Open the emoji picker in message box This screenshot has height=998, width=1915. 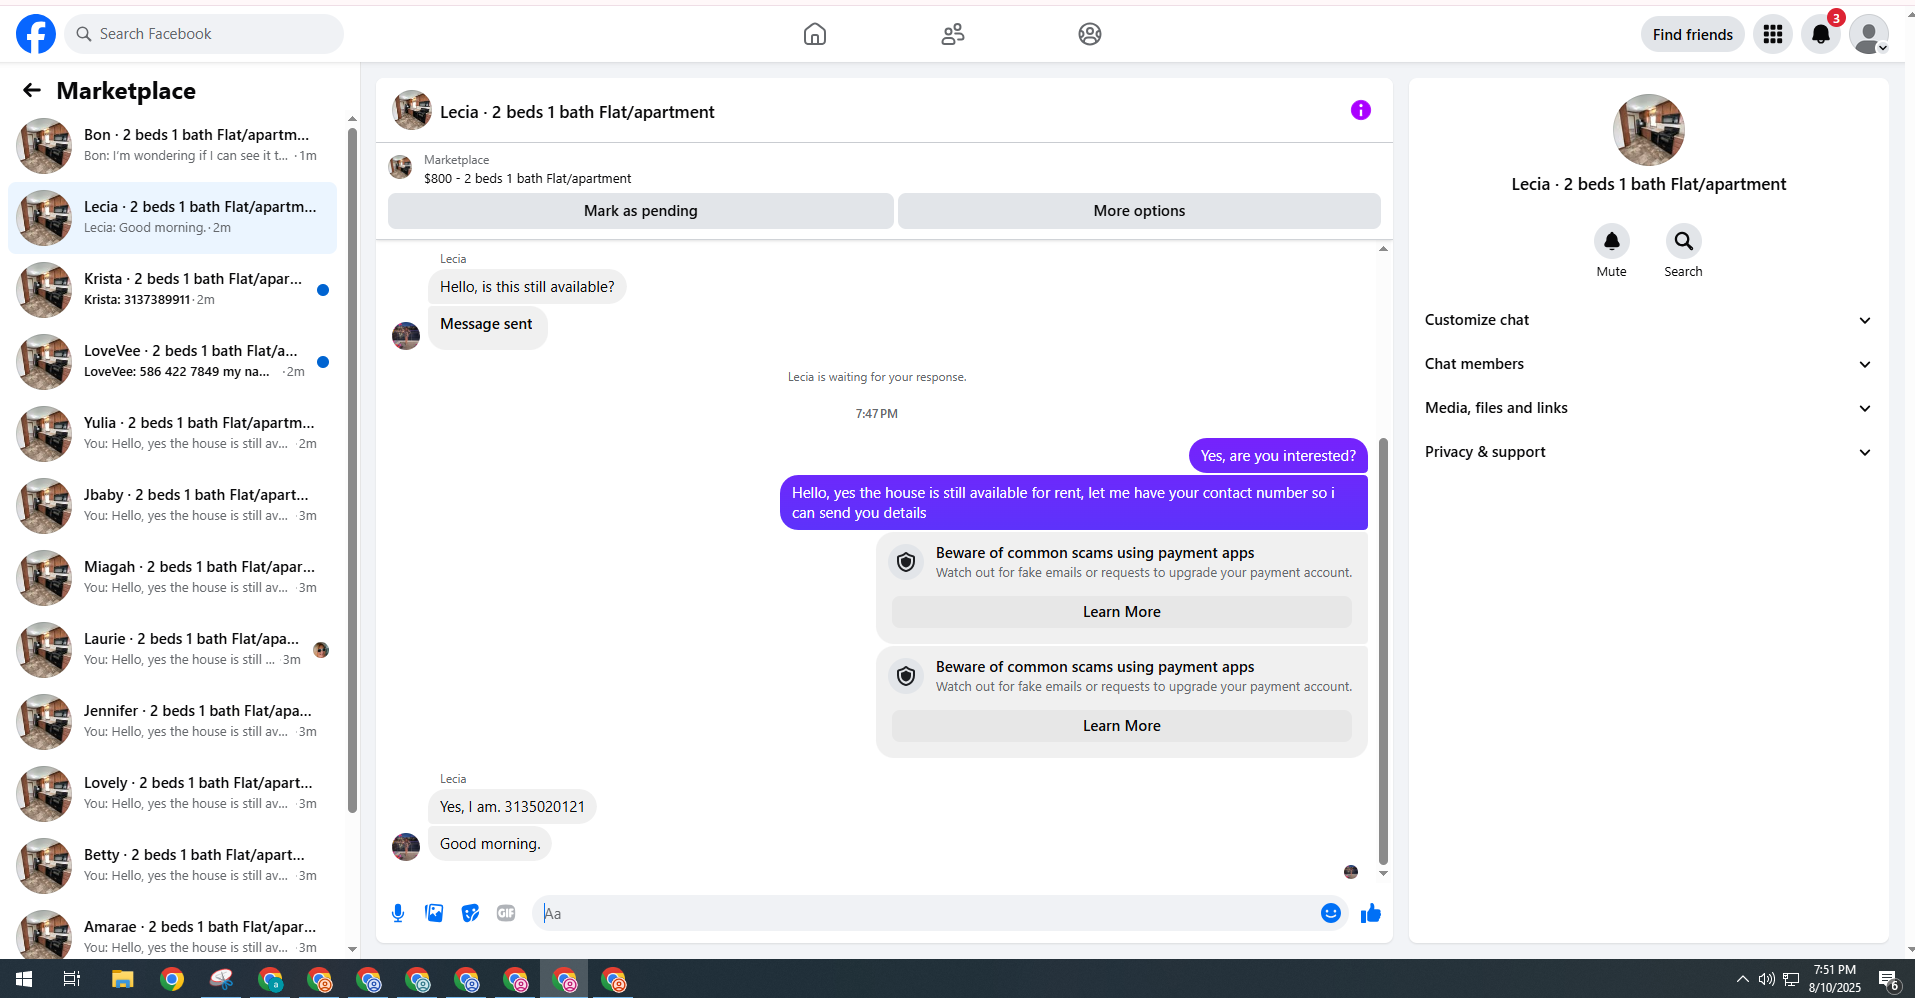(1331, 913)
